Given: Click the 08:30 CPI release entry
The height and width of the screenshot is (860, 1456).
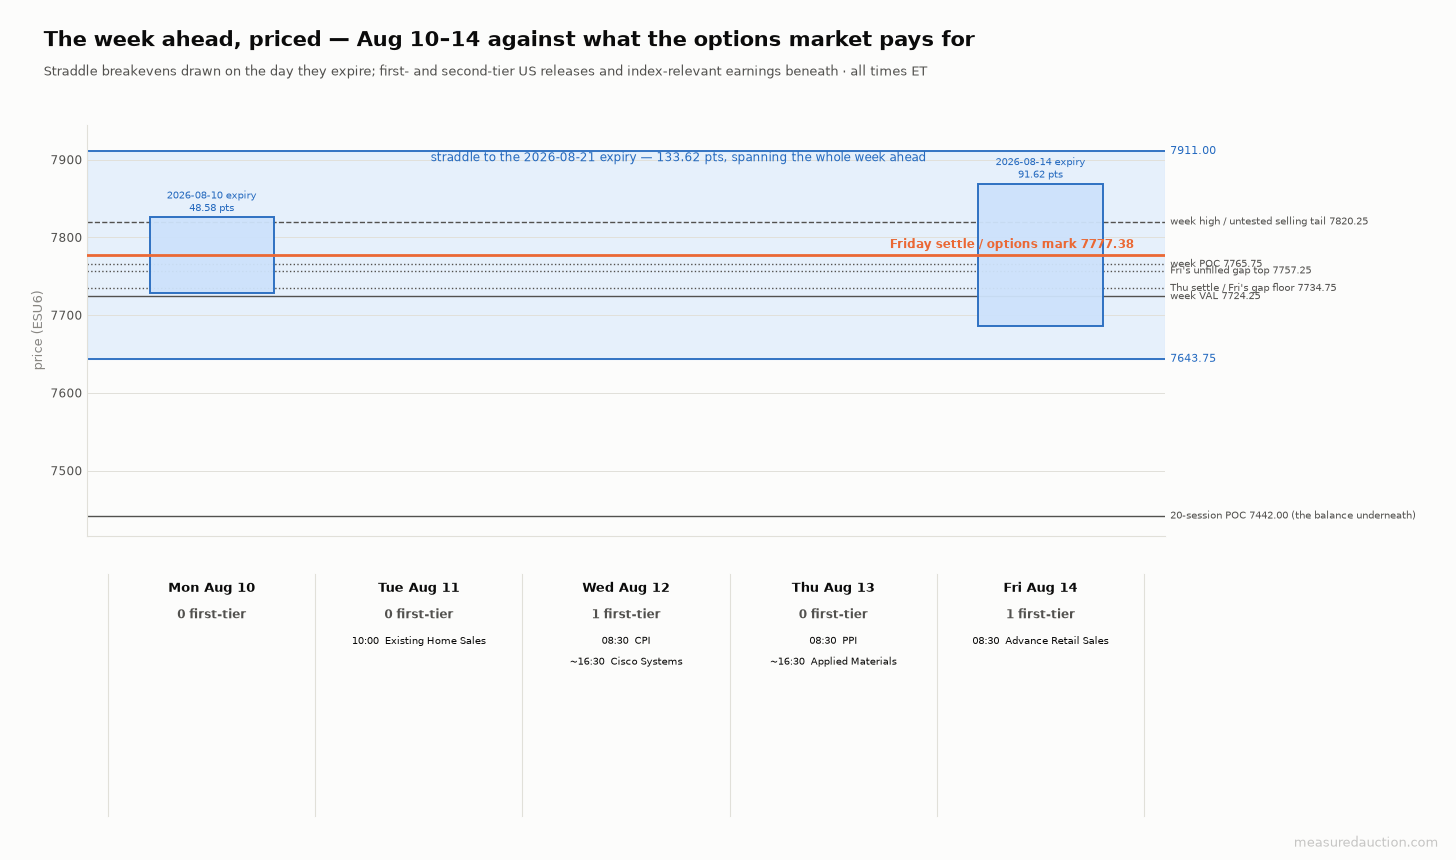Looking at the screenshot, I should pos(626,641).
